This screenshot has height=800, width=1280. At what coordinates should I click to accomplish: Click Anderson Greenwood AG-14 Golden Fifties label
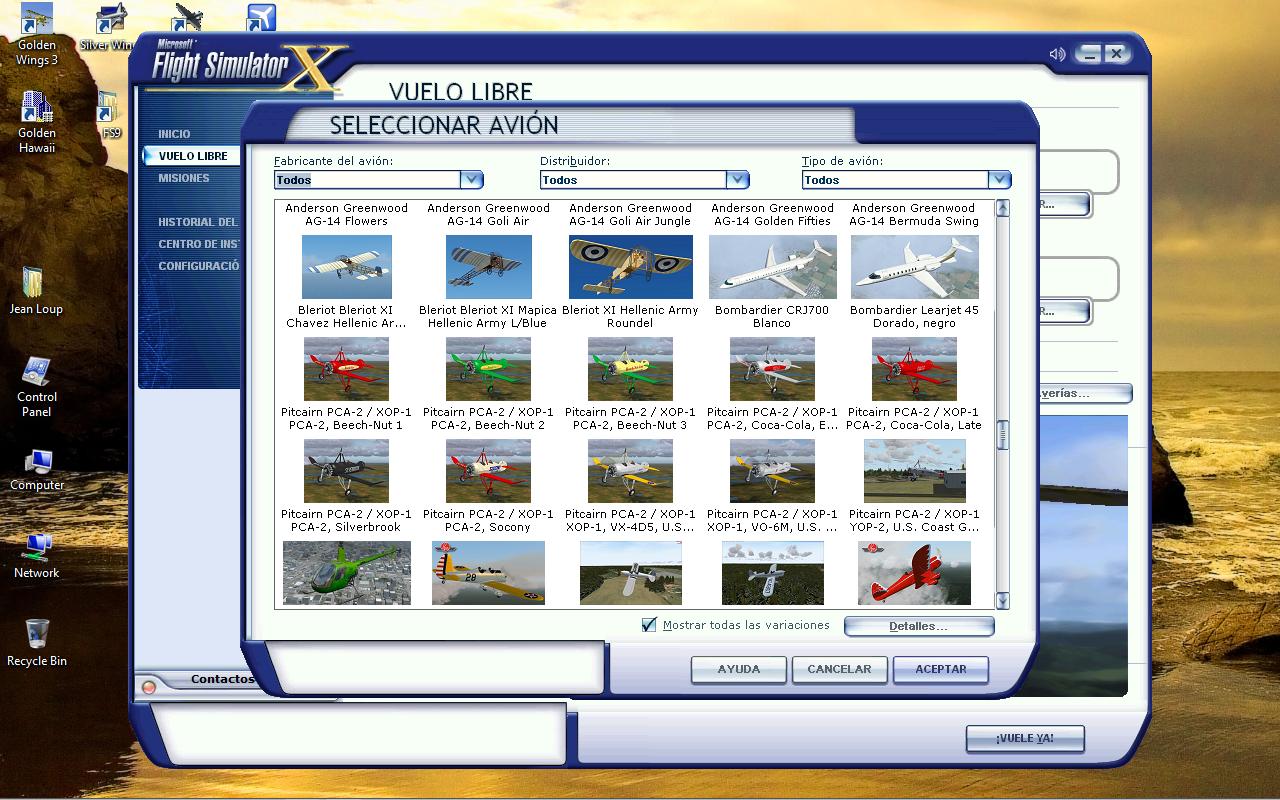pyautogui.click(x=773, y=215)
